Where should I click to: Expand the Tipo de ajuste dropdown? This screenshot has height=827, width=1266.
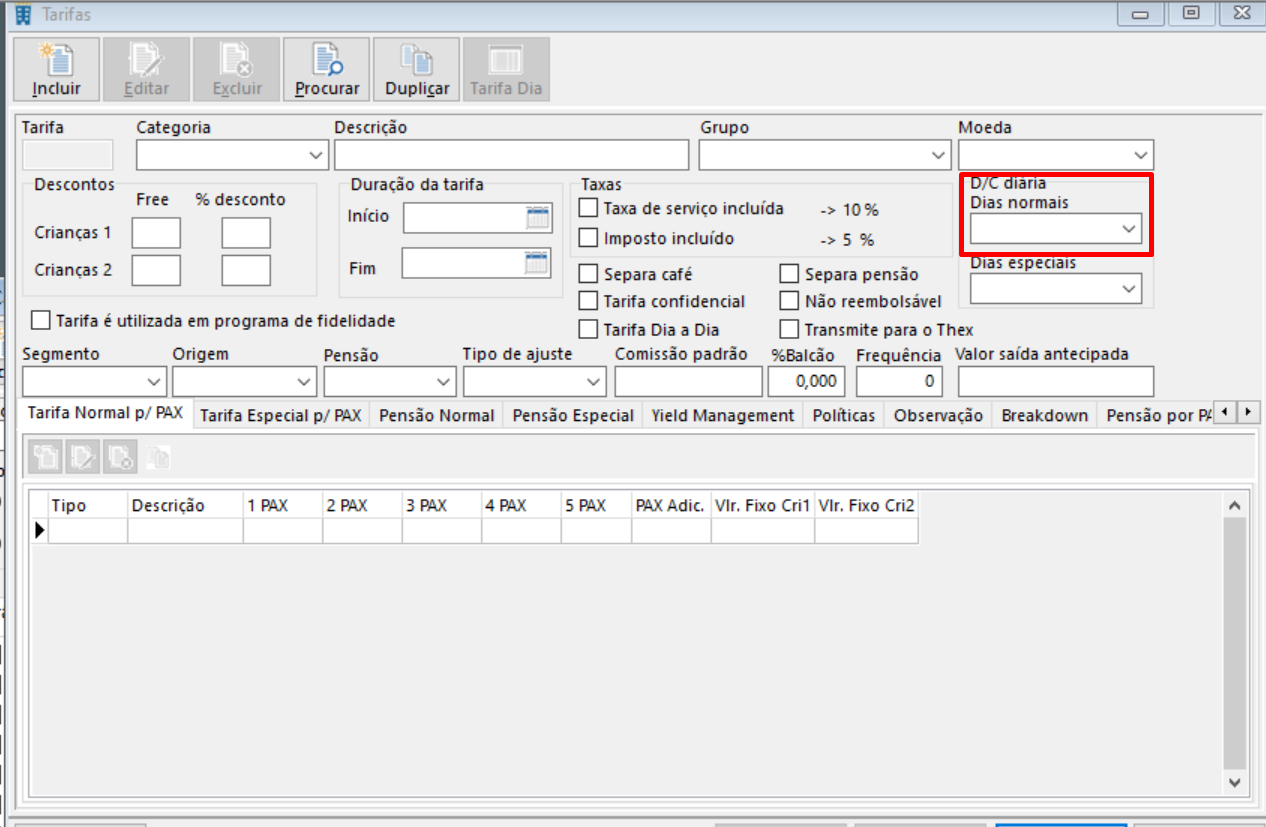click(594, 382)
